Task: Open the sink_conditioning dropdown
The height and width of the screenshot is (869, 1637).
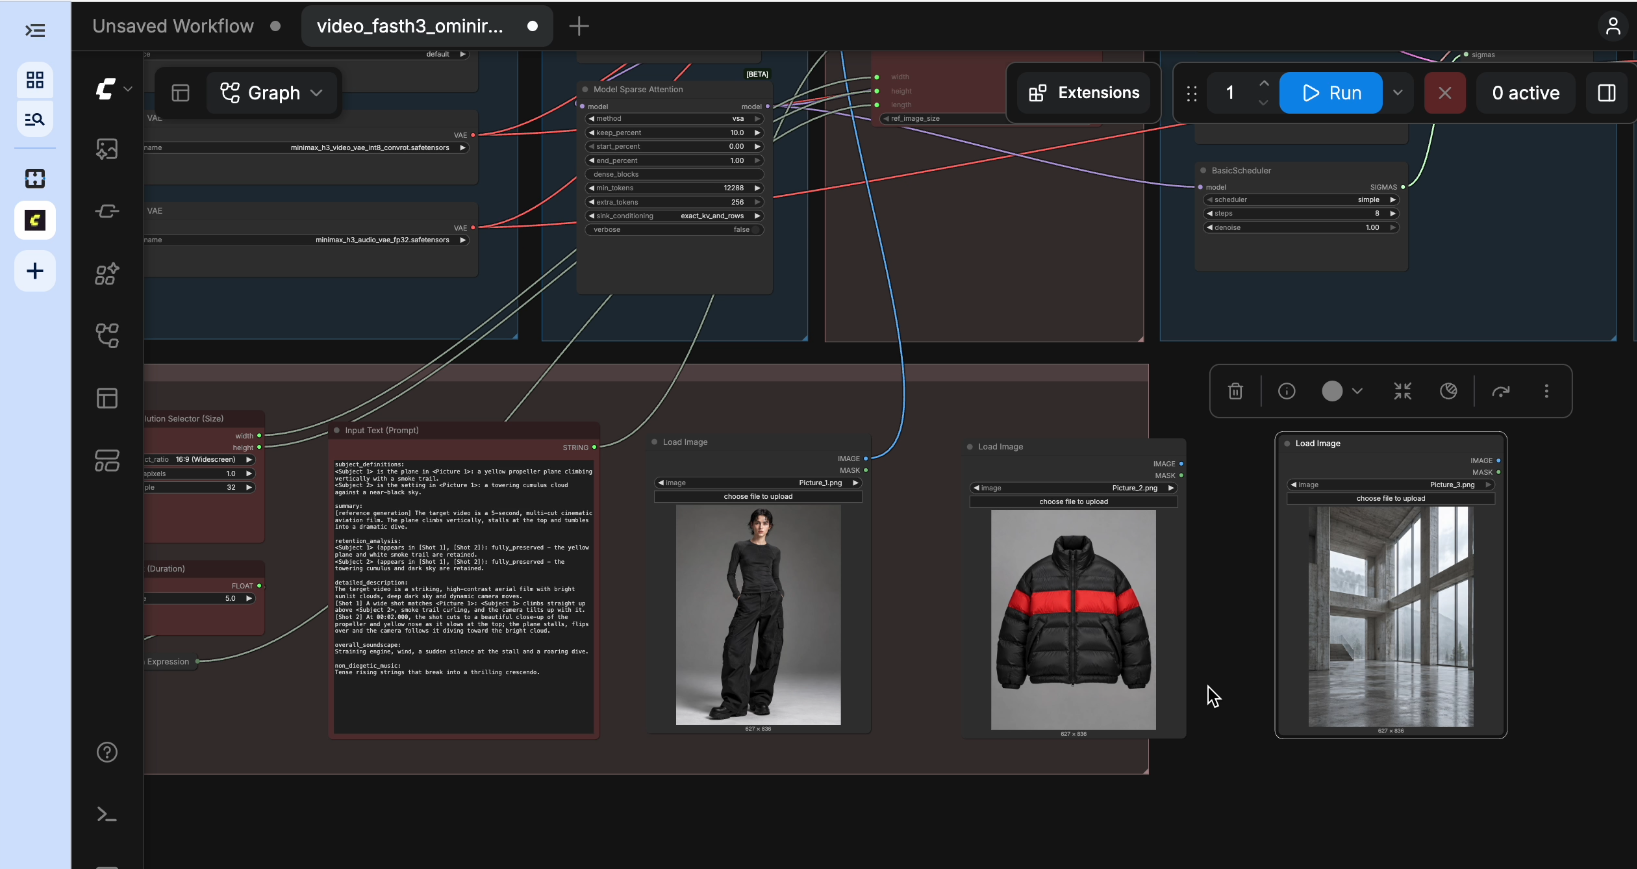Action: (x=673, y=216)
